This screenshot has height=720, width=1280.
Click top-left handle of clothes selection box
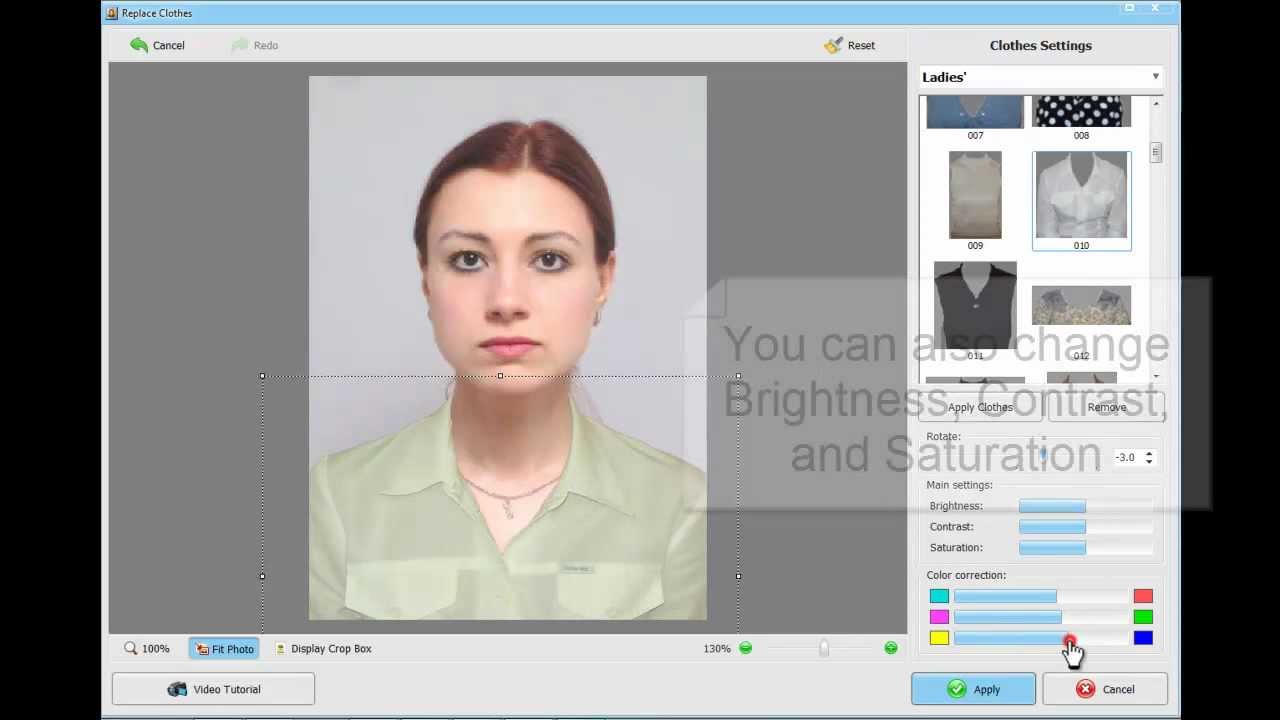(x=262, y=376)
